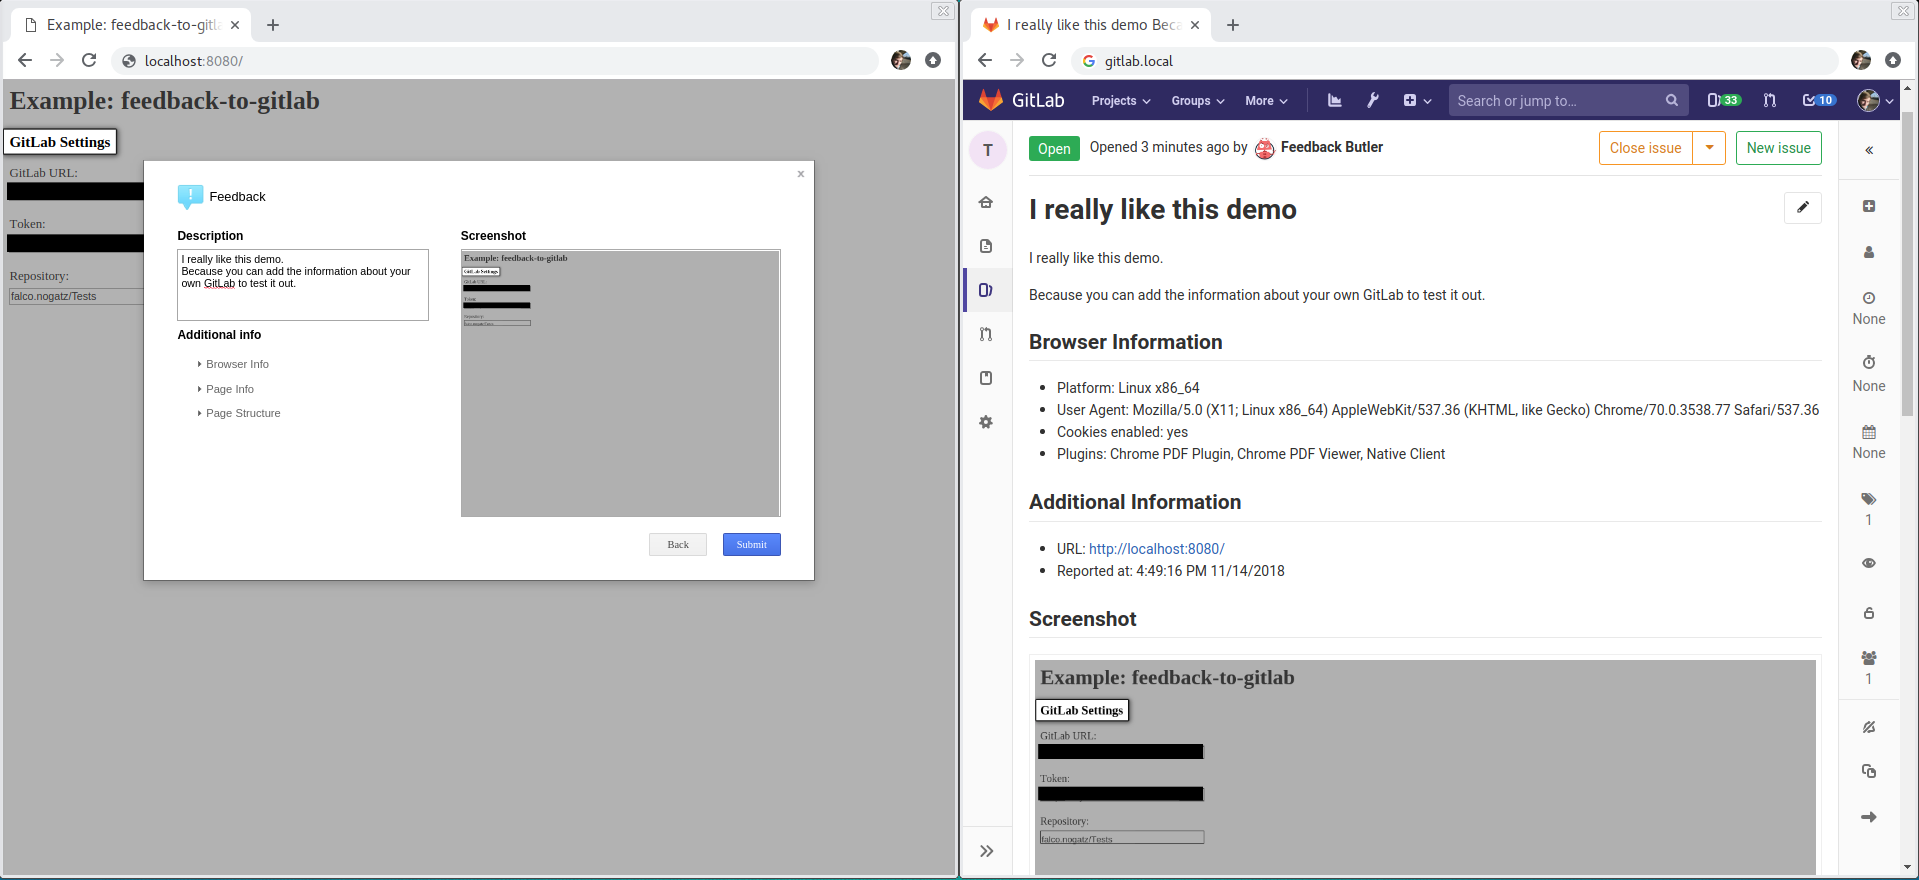Reload the localhost:8080 page

[x=89, y=60]
